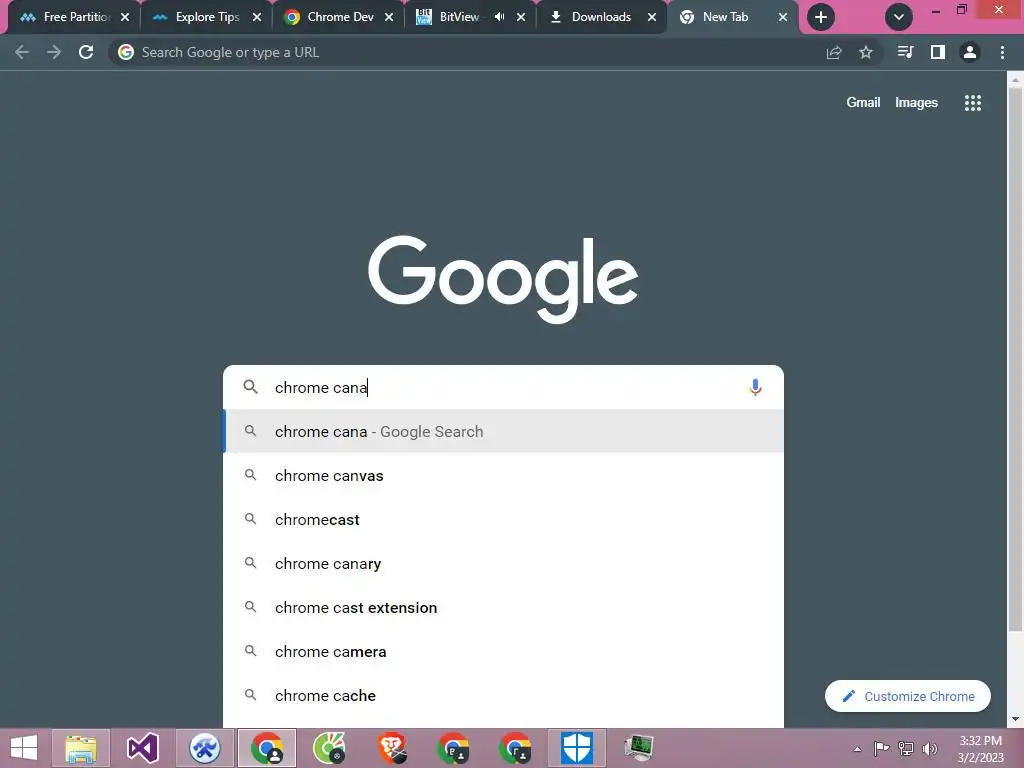The height and width of the screenshot is (768, 1024).
Task: Click the page vertical scrollbar
Action: [1015, 359]
